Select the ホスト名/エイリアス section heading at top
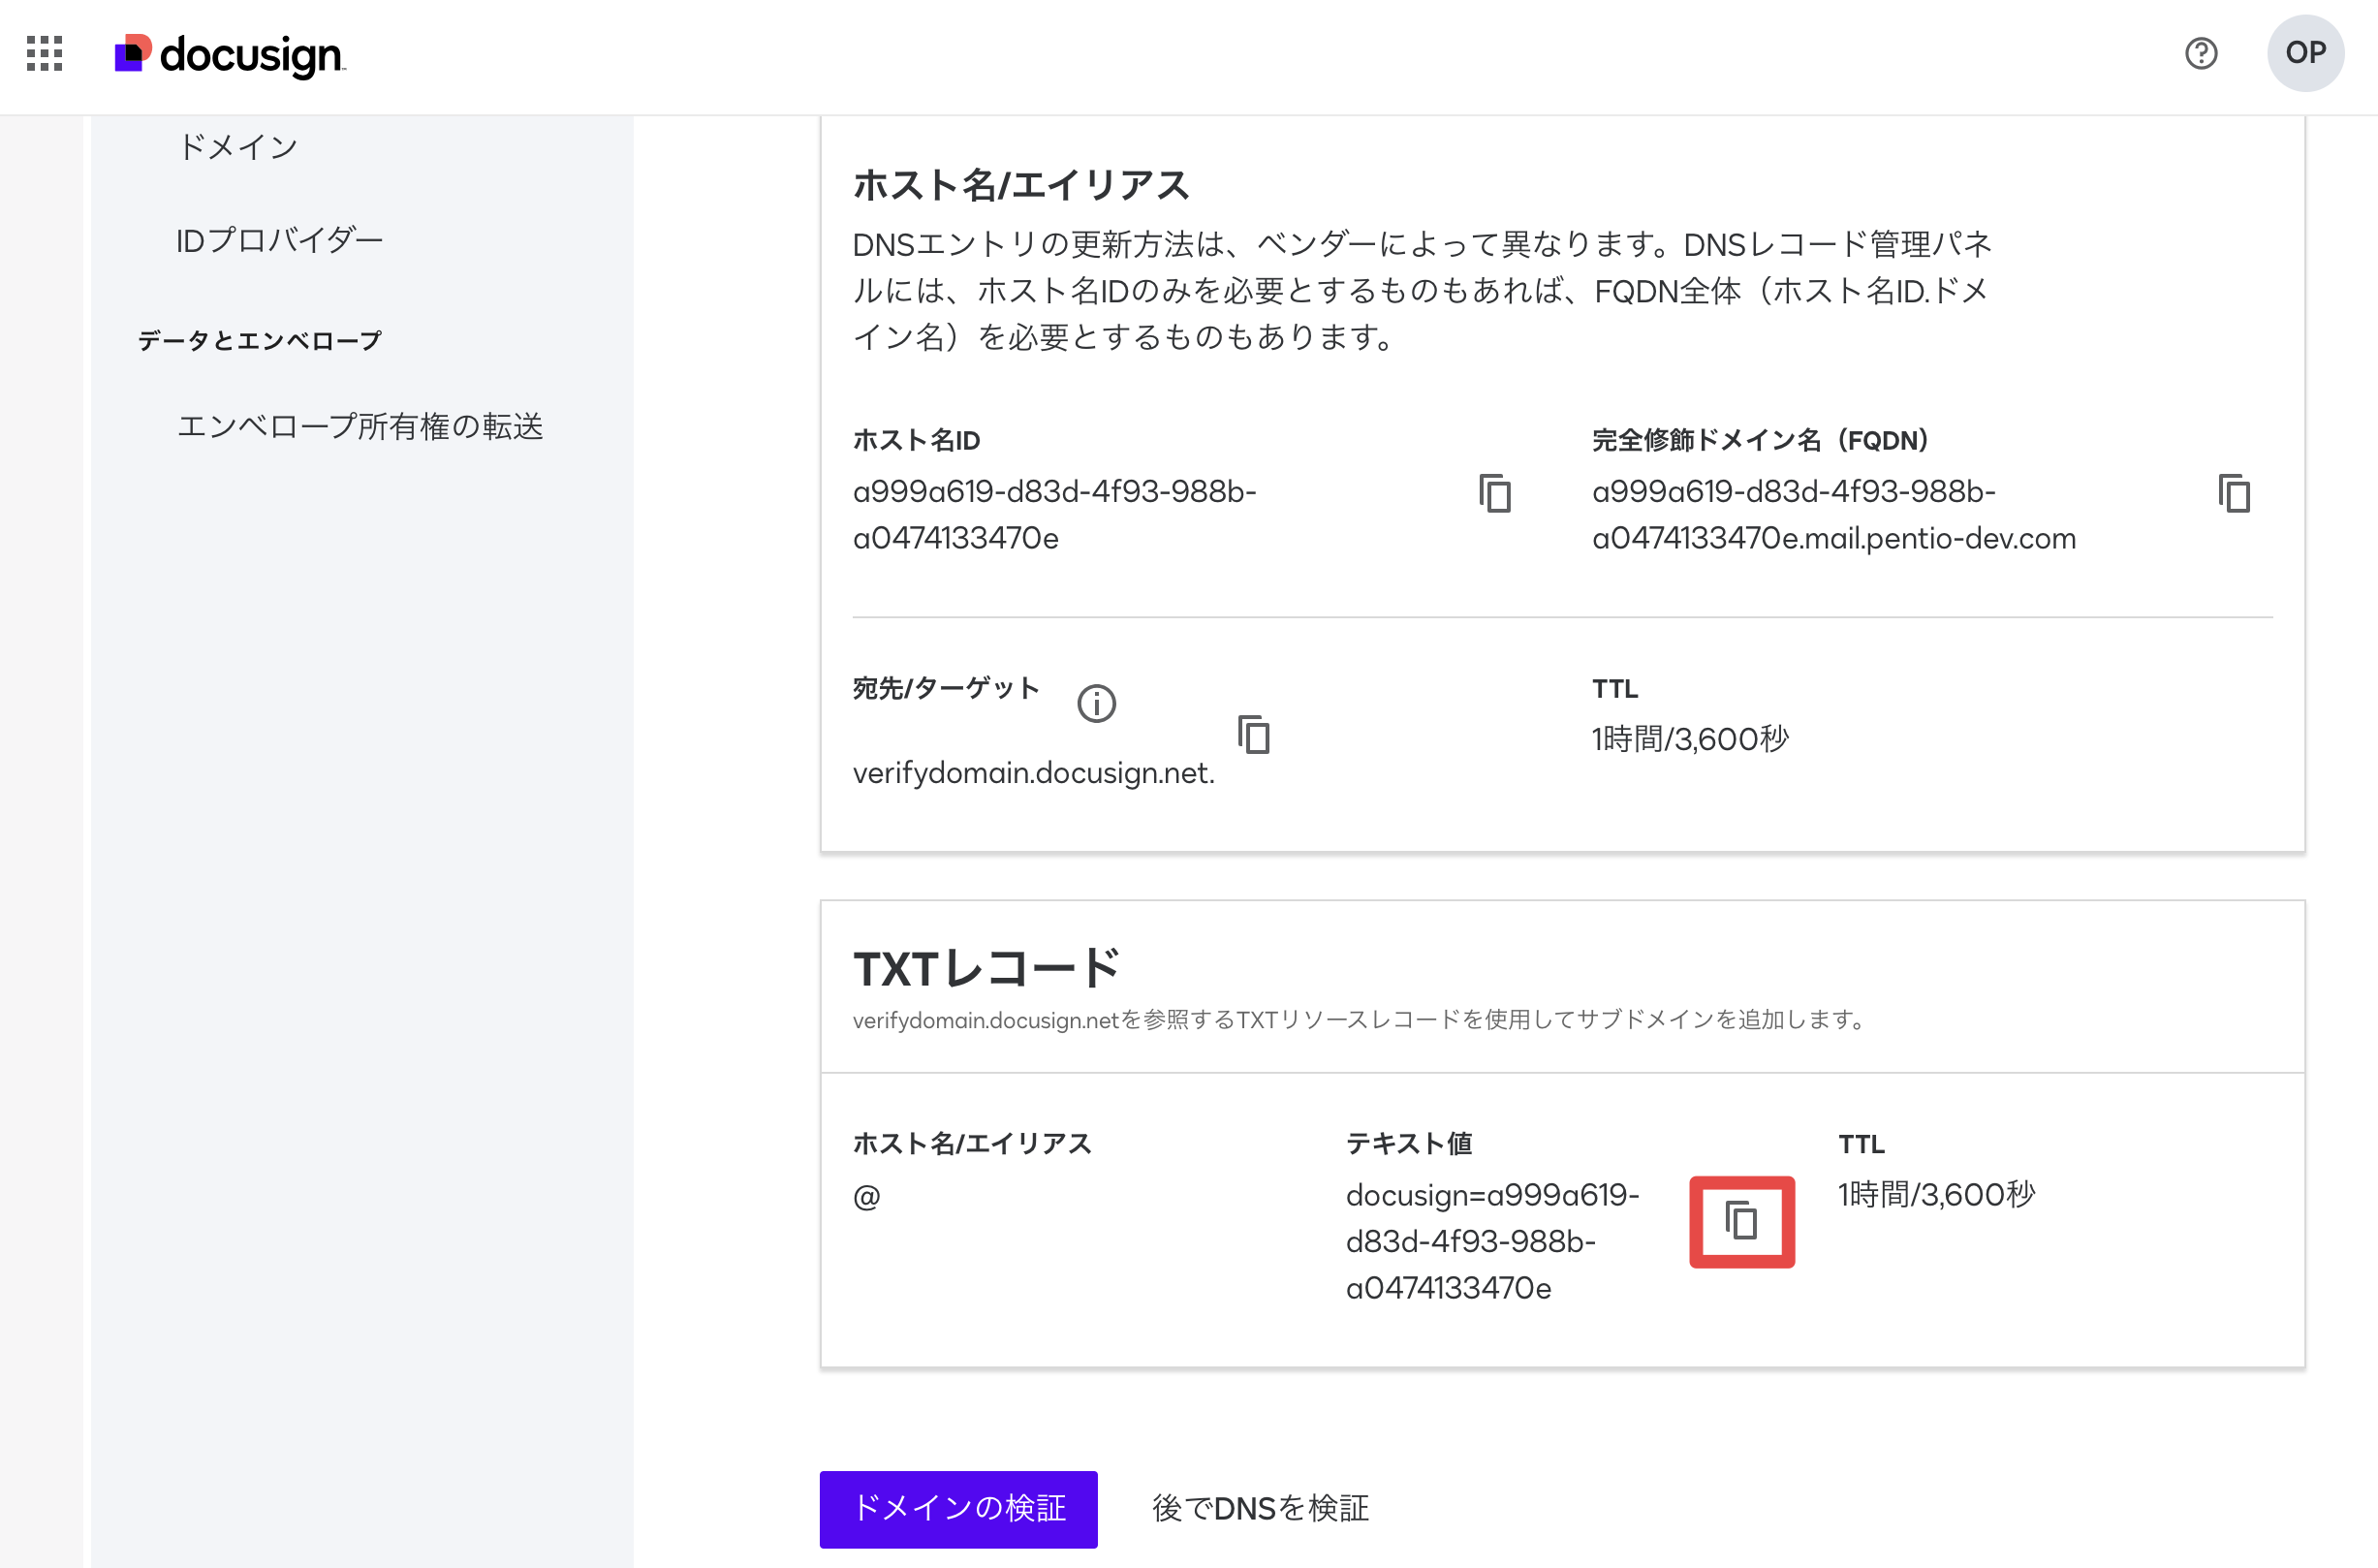This screenshot has width=2378, height=1568. [x=1020, y=185]
